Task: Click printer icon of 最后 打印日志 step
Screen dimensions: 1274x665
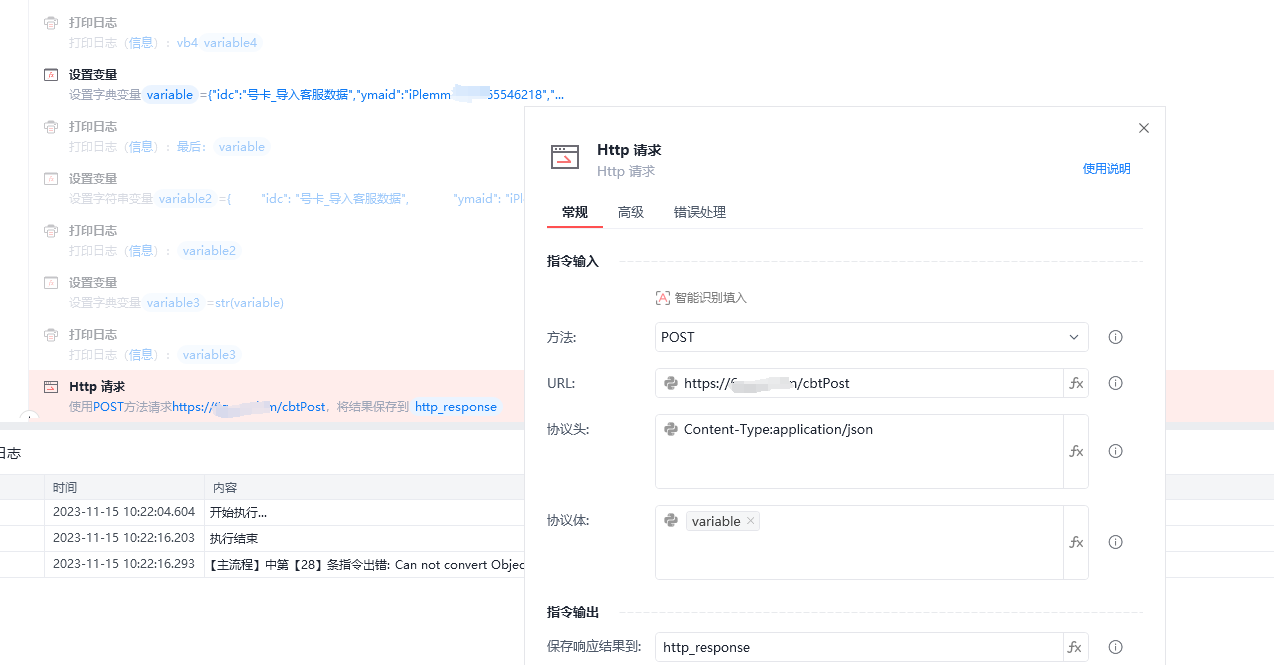Action: [51, 127]
